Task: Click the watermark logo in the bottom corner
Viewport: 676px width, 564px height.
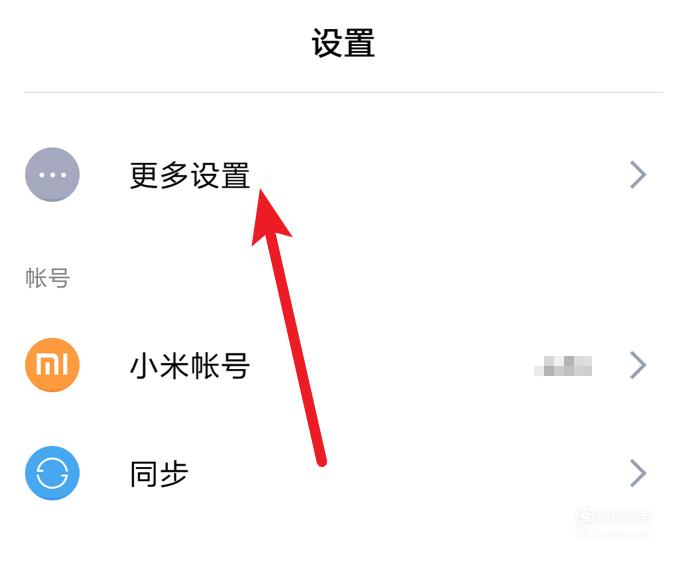Action: [614, 517]
